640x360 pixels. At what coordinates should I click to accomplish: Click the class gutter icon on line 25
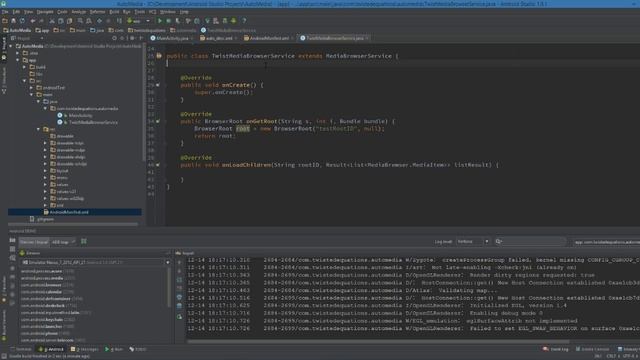[x=159, y=56]
